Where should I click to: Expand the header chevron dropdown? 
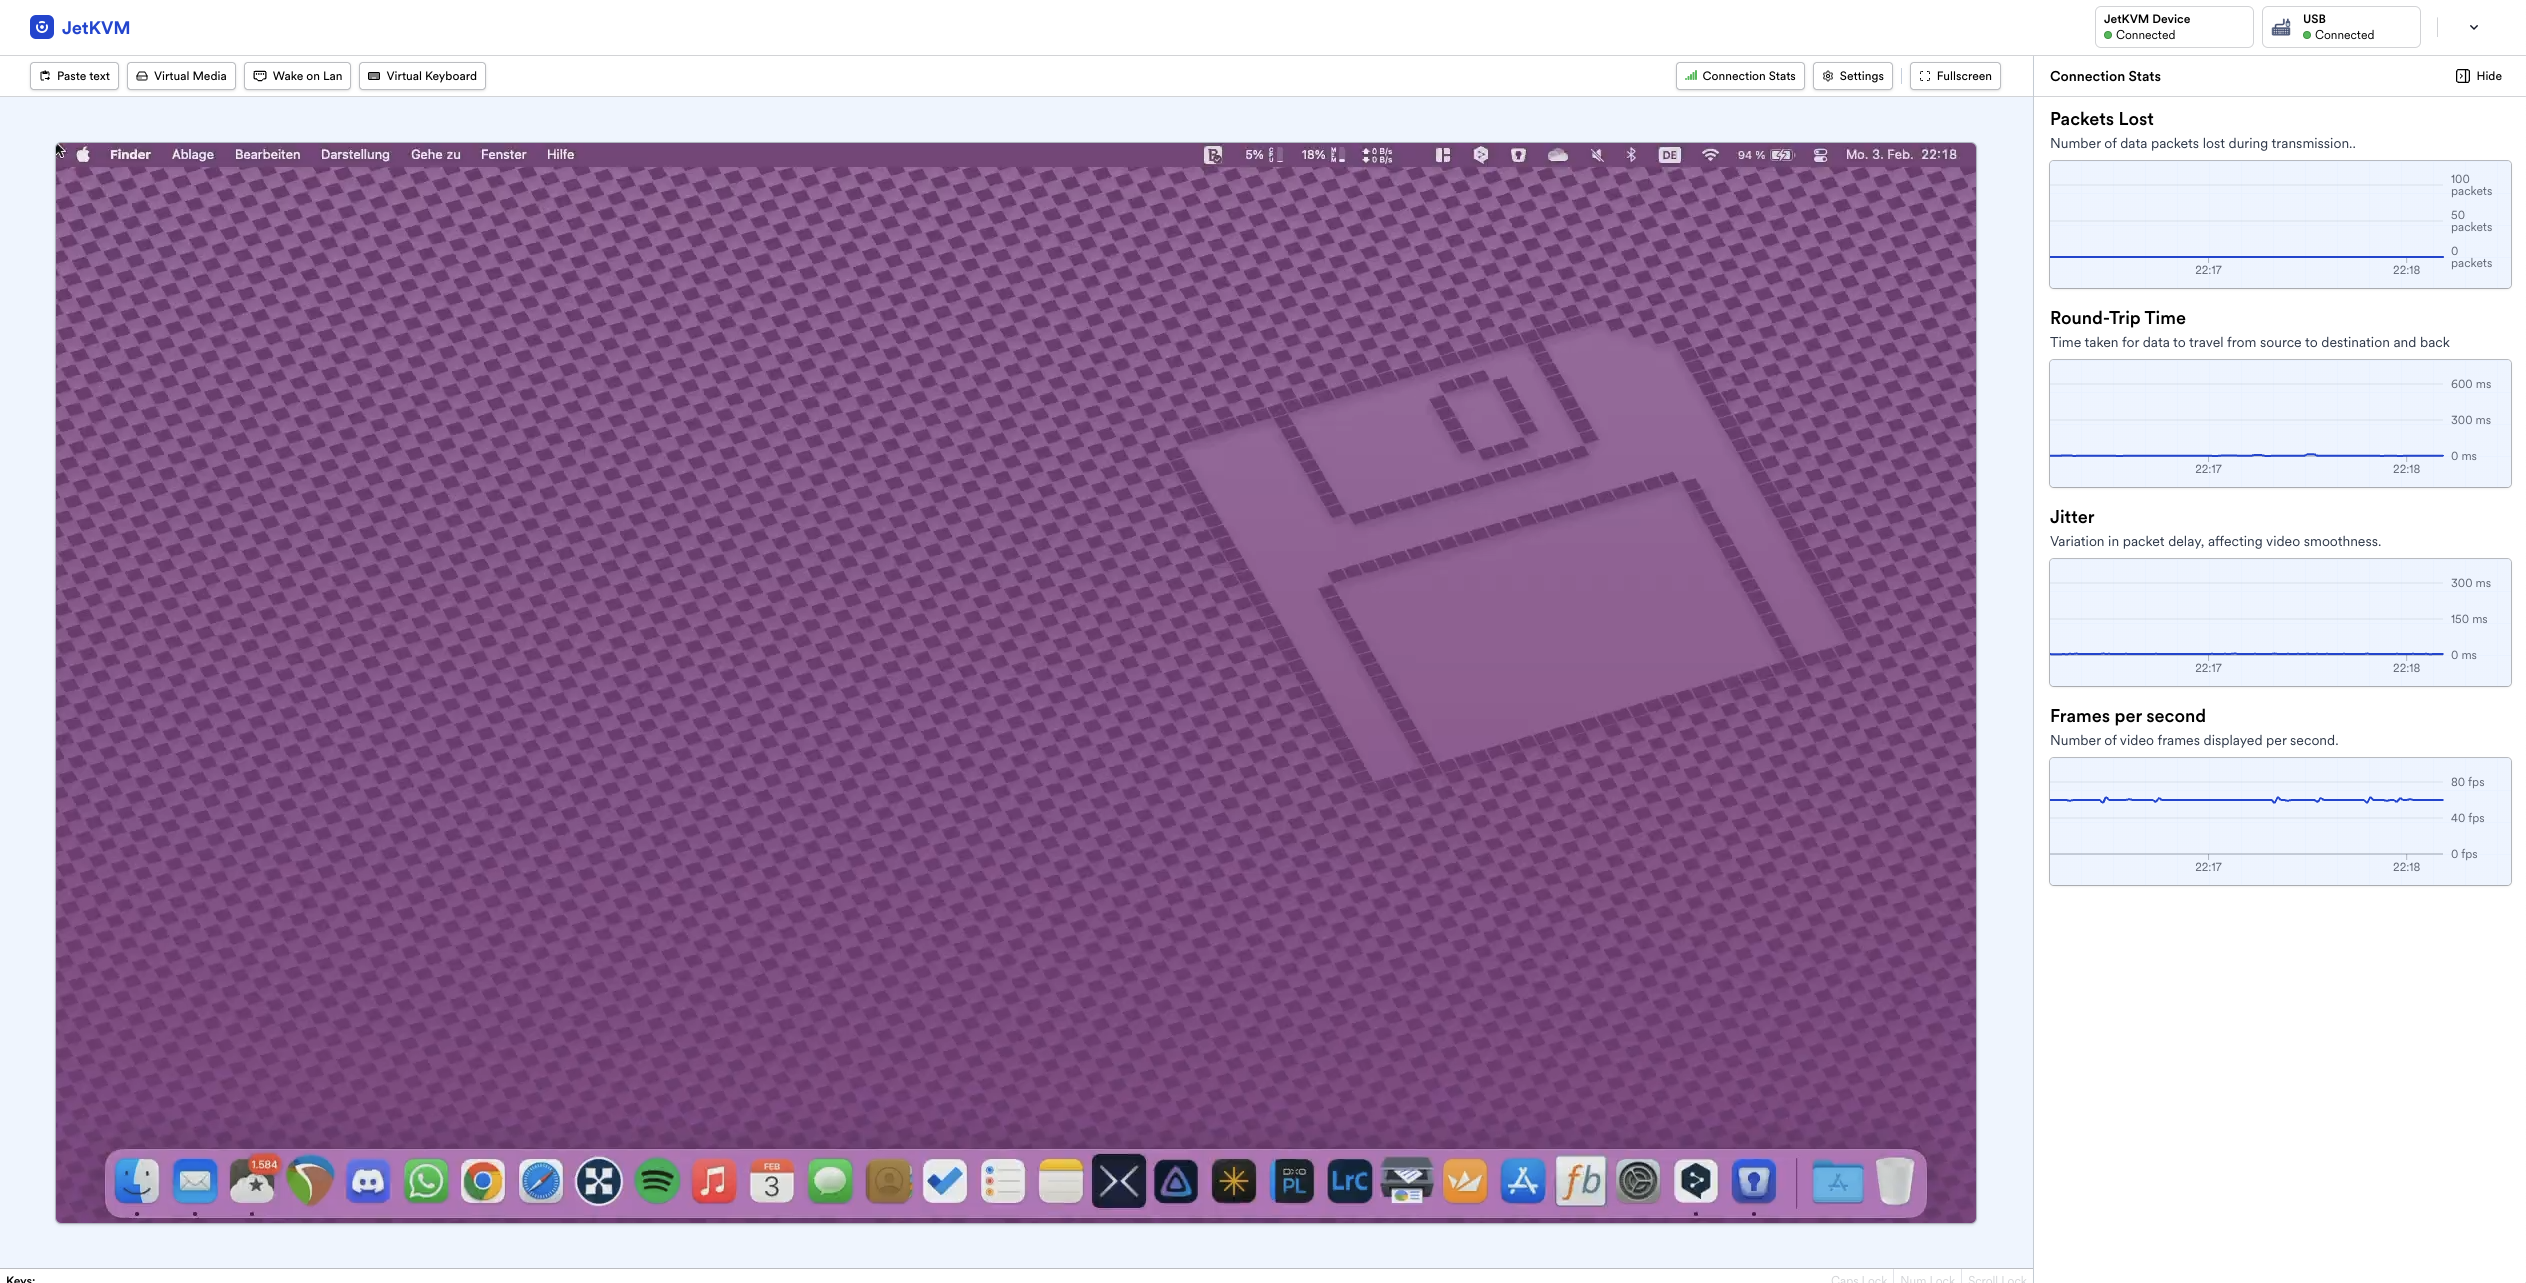pos(2474,28)
